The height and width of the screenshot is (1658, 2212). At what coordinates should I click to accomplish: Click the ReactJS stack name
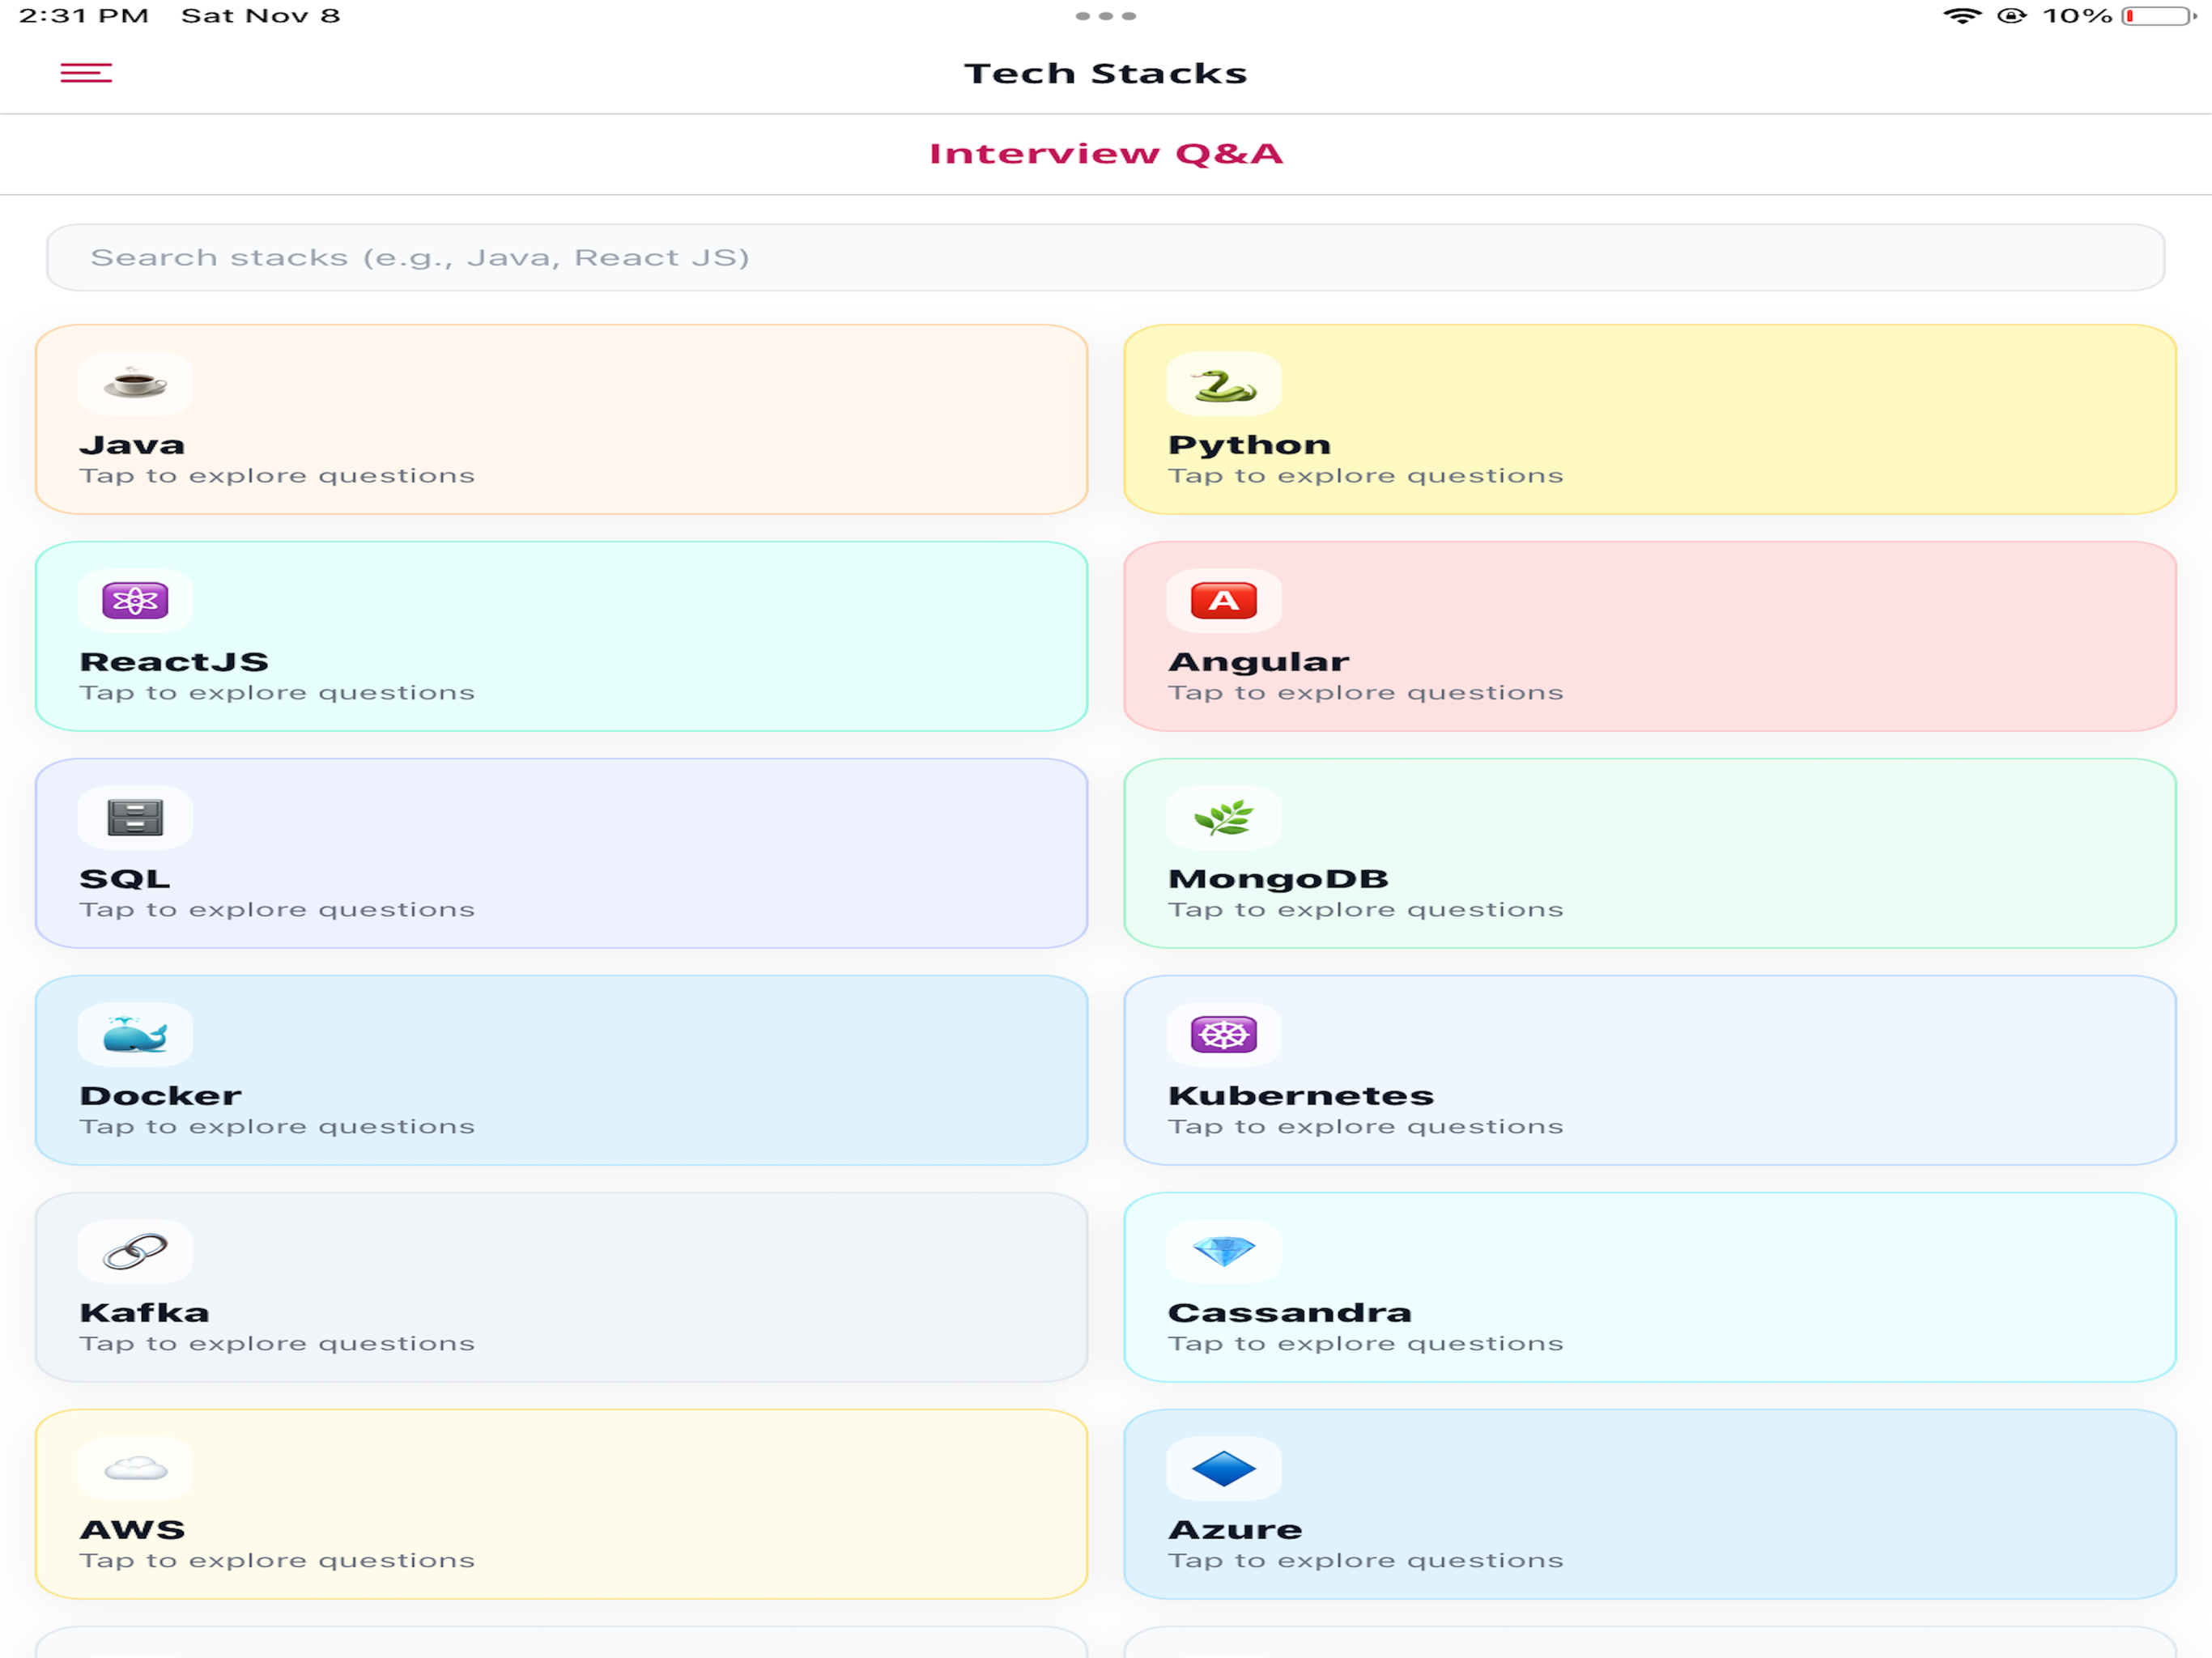pyautogui.click(x=174, y=662)
